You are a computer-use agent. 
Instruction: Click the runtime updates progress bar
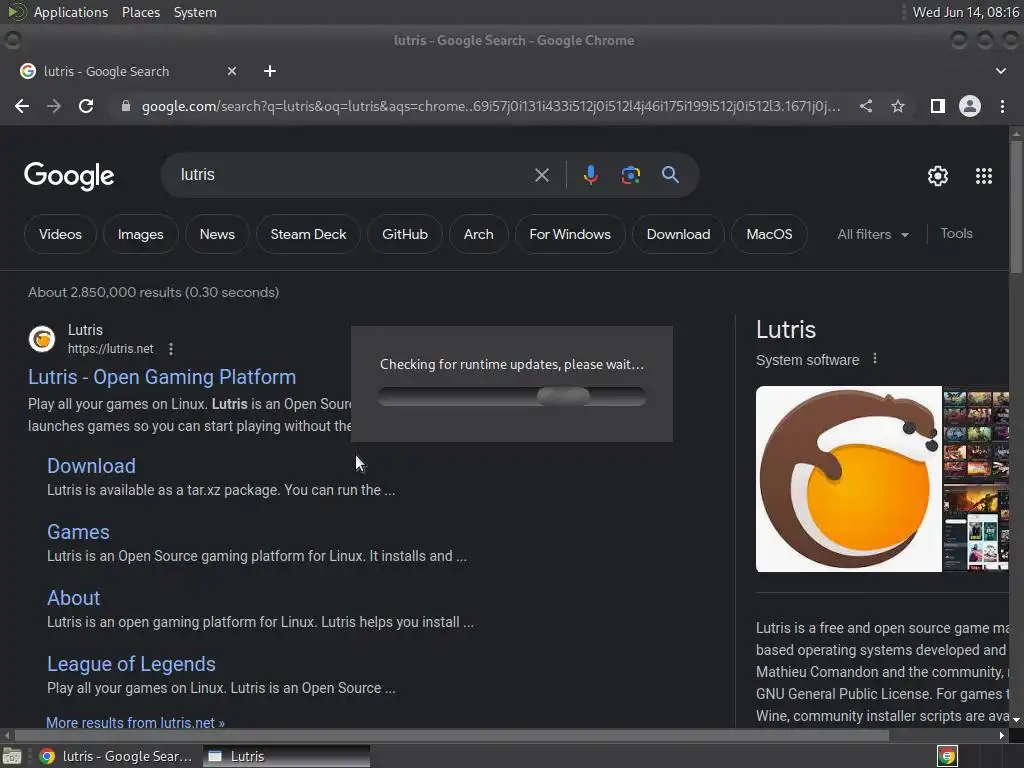(512, 396)
